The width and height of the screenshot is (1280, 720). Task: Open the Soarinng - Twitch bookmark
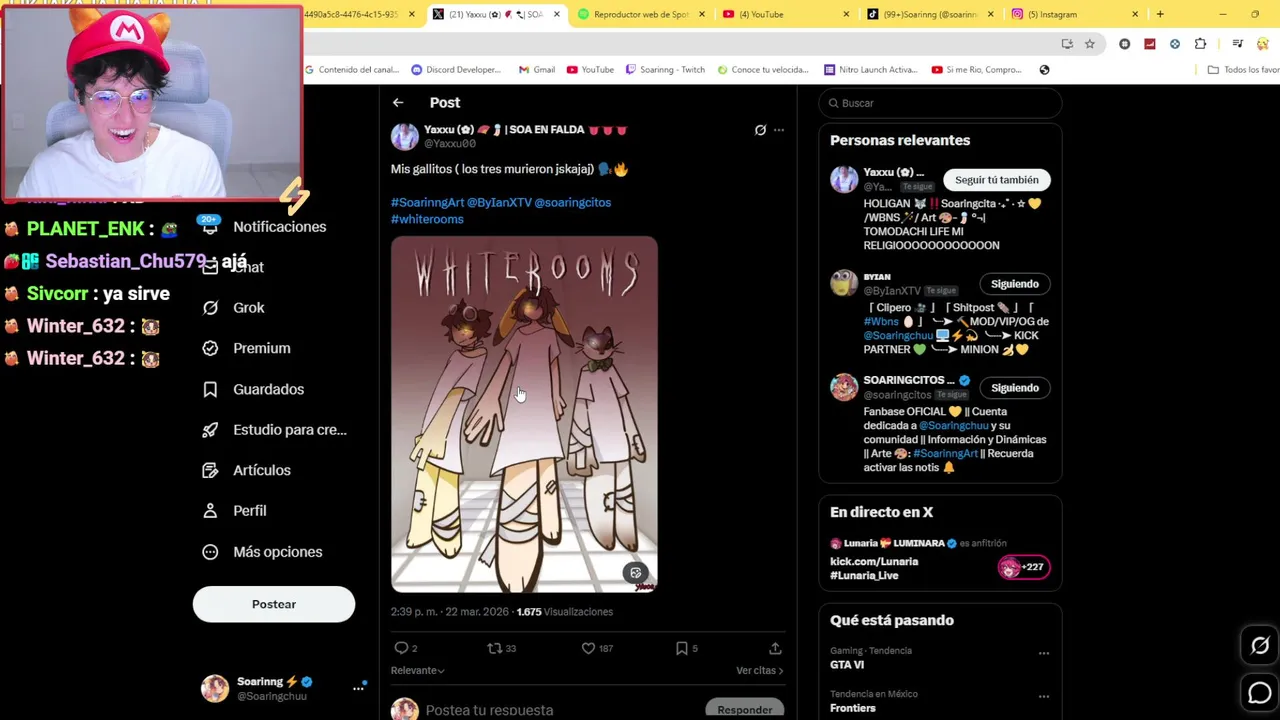coord(665,70)
